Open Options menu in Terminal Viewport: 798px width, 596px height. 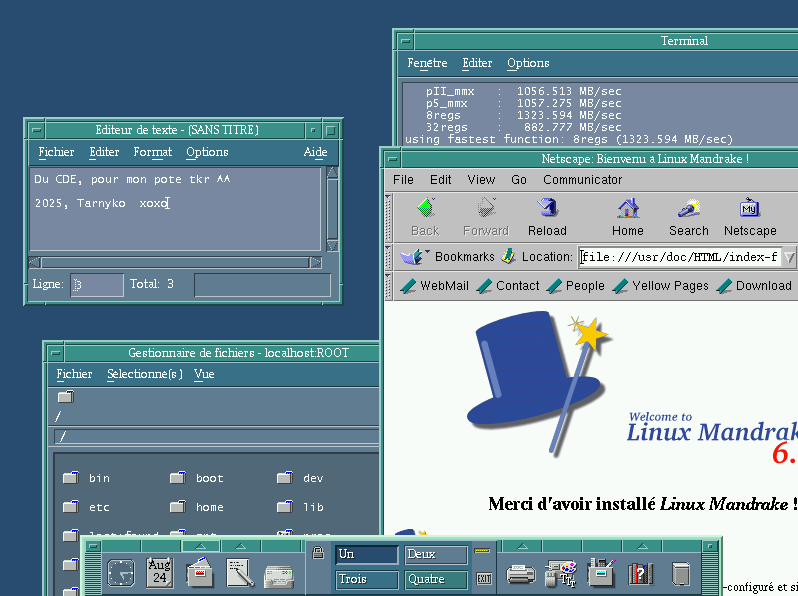[x=528, y=63]
